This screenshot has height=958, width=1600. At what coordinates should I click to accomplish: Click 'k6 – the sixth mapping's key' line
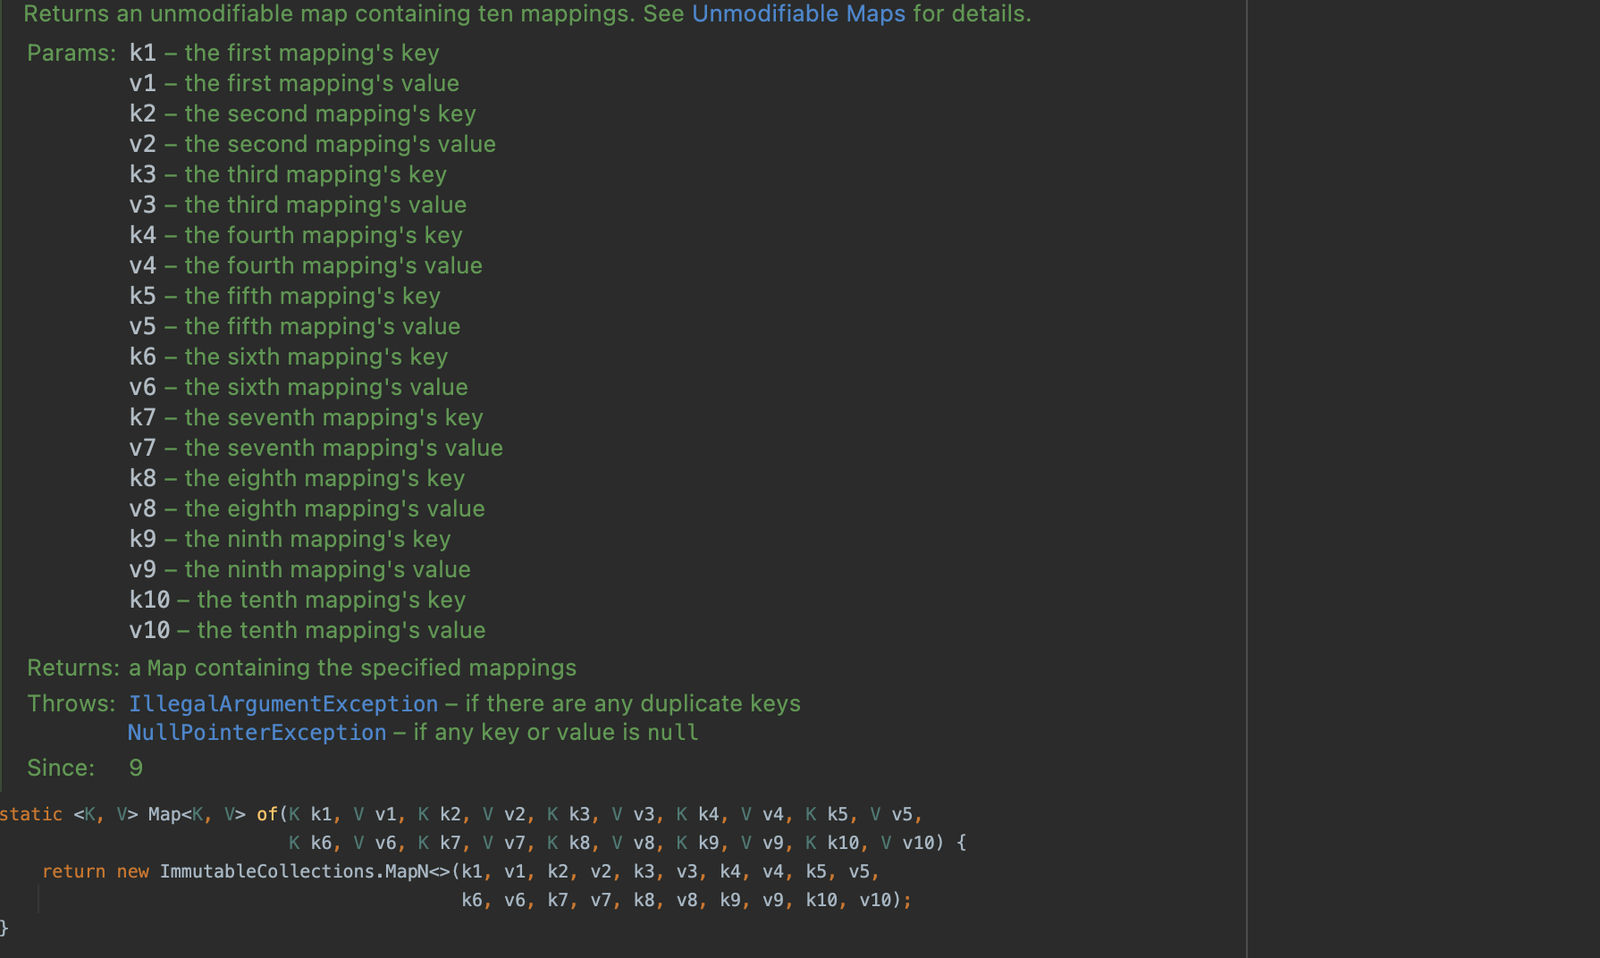288,357
